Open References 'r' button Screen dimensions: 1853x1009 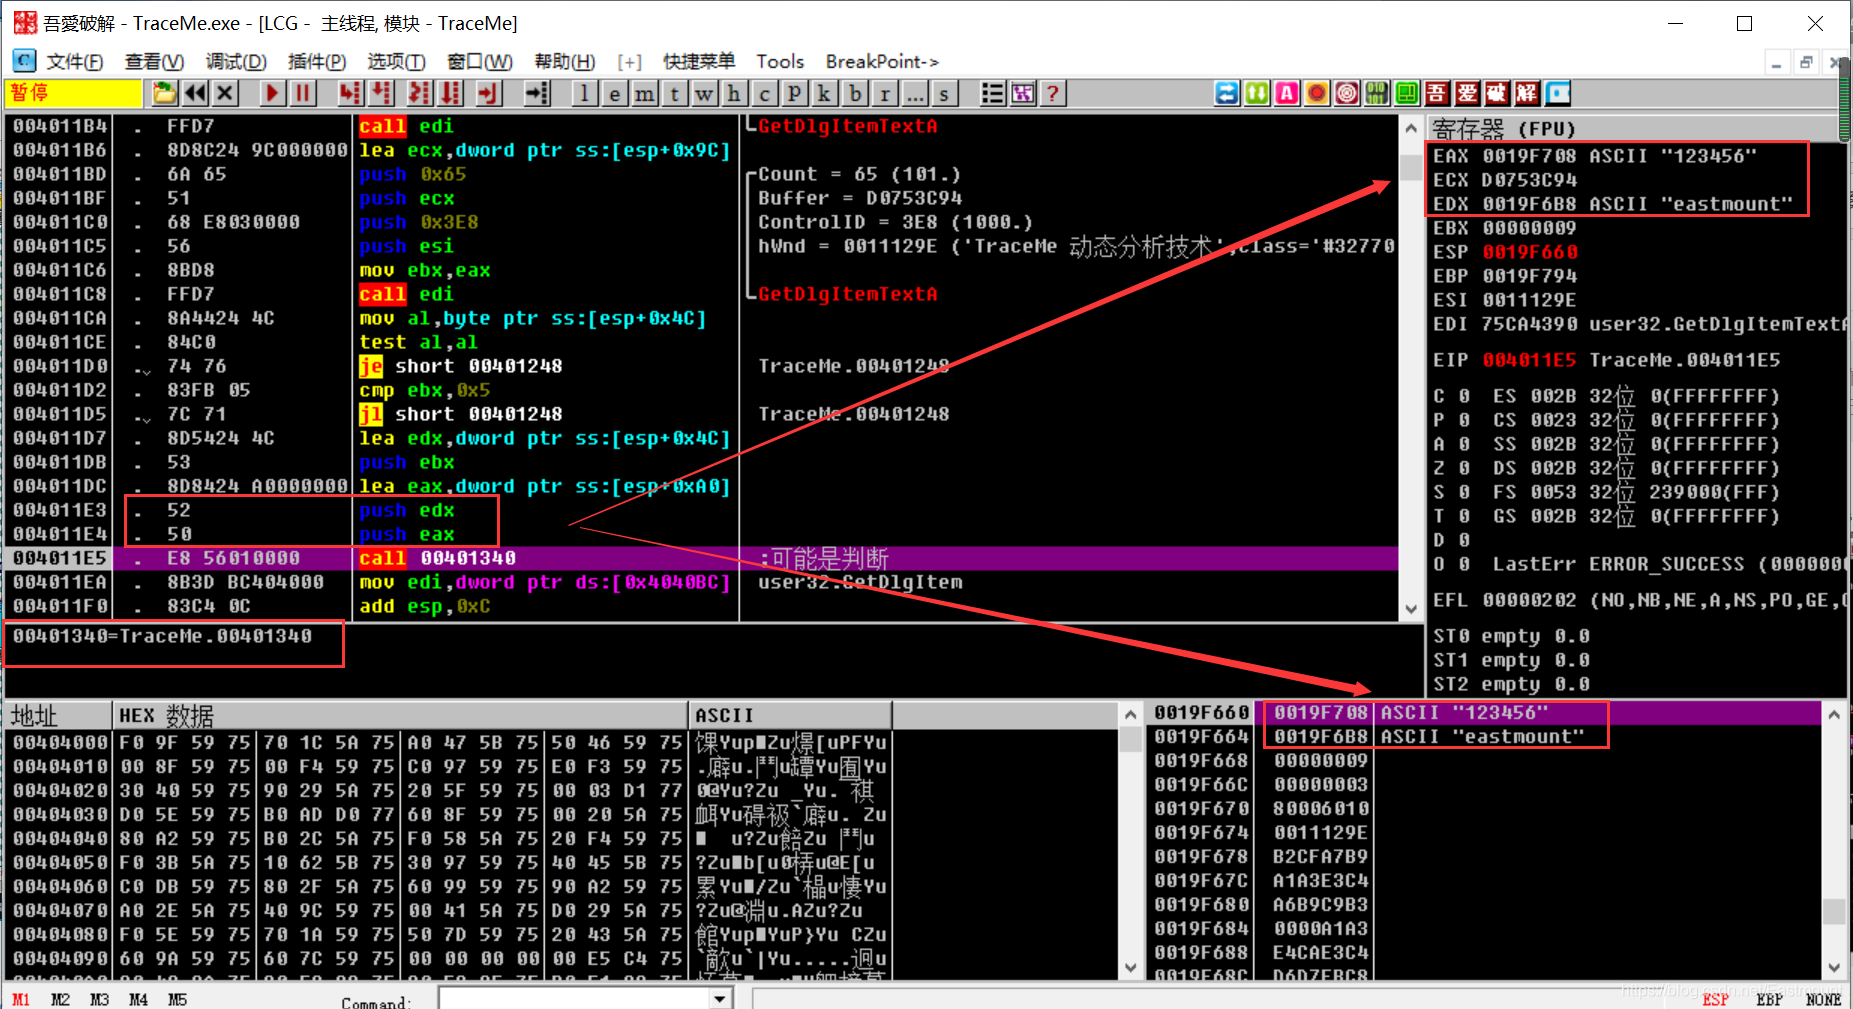(x=885, y=93)
